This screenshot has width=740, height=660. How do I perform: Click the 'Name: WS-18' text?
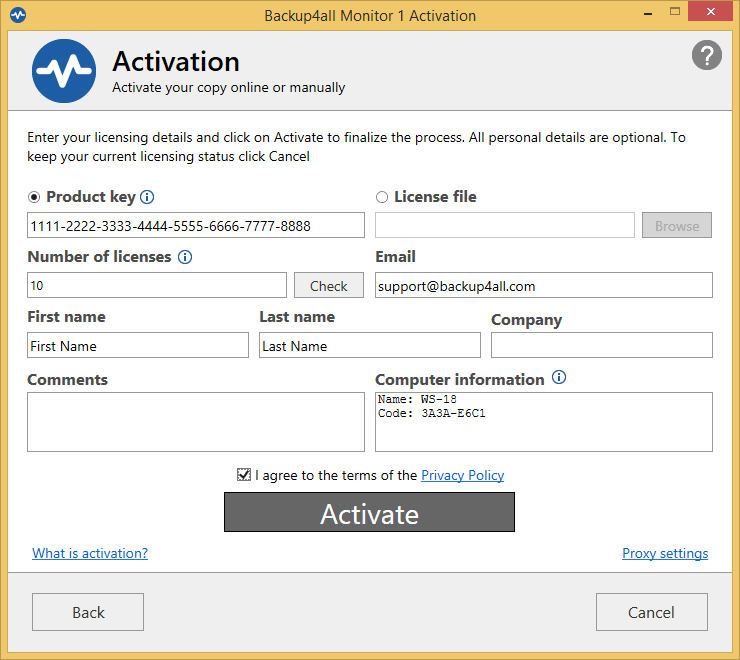point(417,399)
